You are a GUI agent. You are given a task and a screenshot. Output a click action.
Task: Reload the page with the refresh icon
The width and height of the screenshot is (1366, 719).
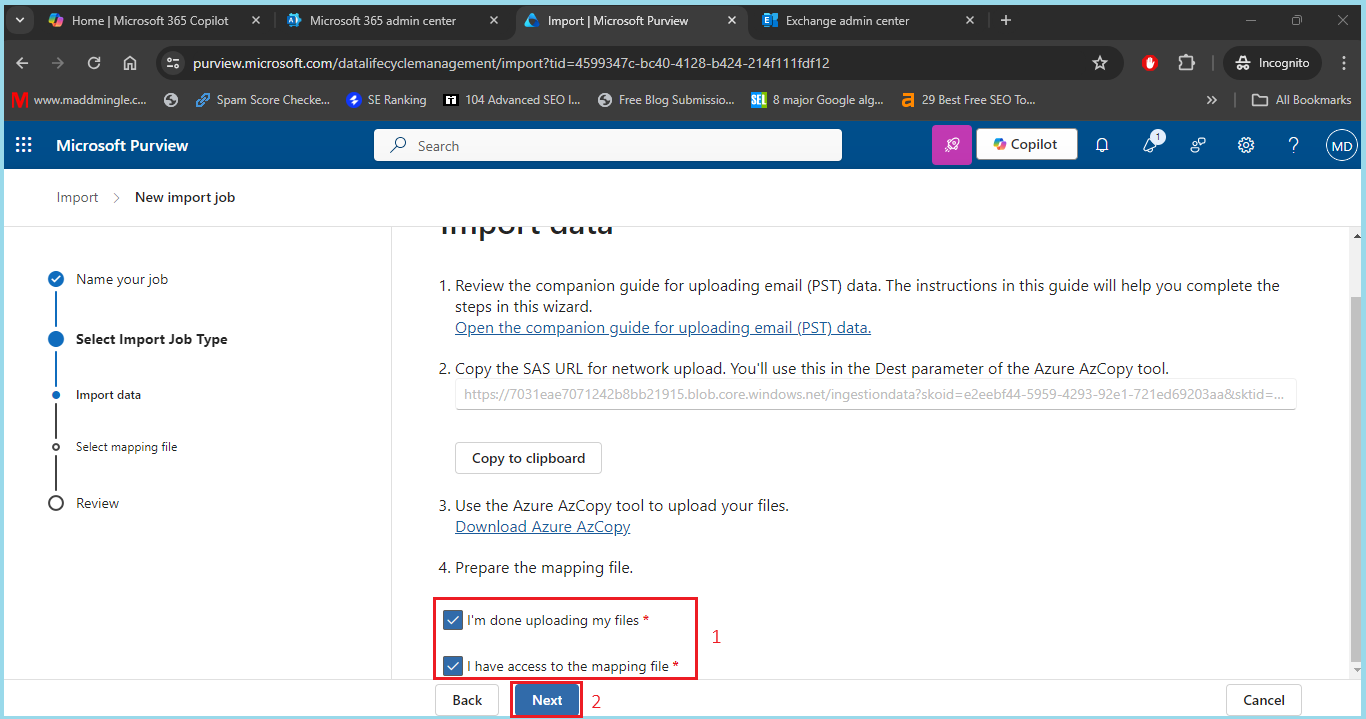pyautogui.click(x=94, y=63)
